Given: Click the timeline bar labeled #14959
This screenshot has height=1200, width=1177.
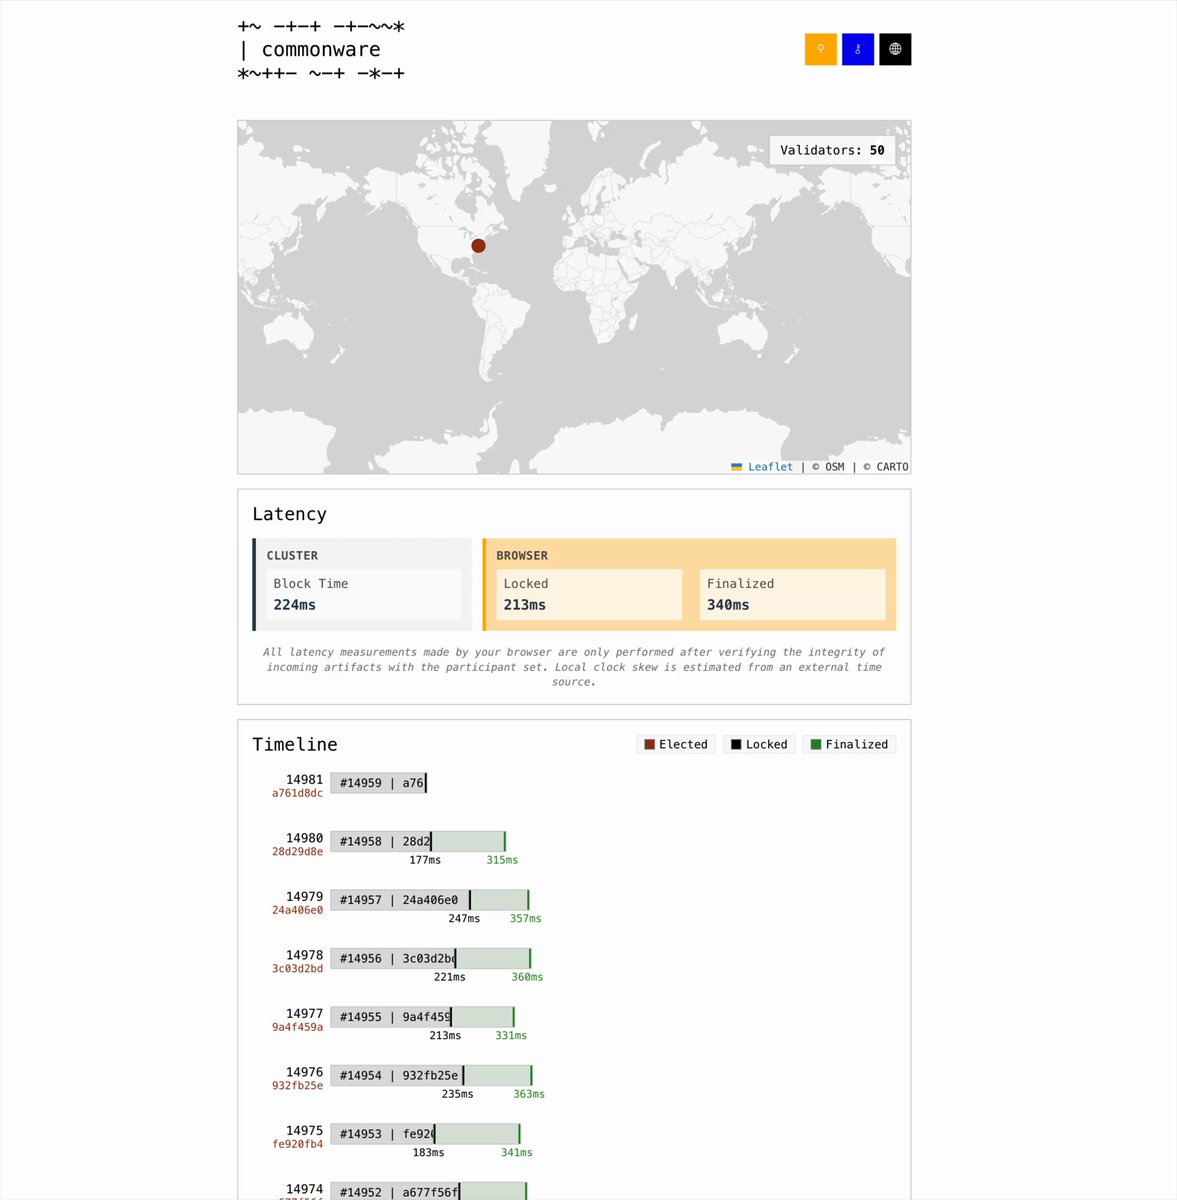Looking at the screenshot, I should pos(379,783).
